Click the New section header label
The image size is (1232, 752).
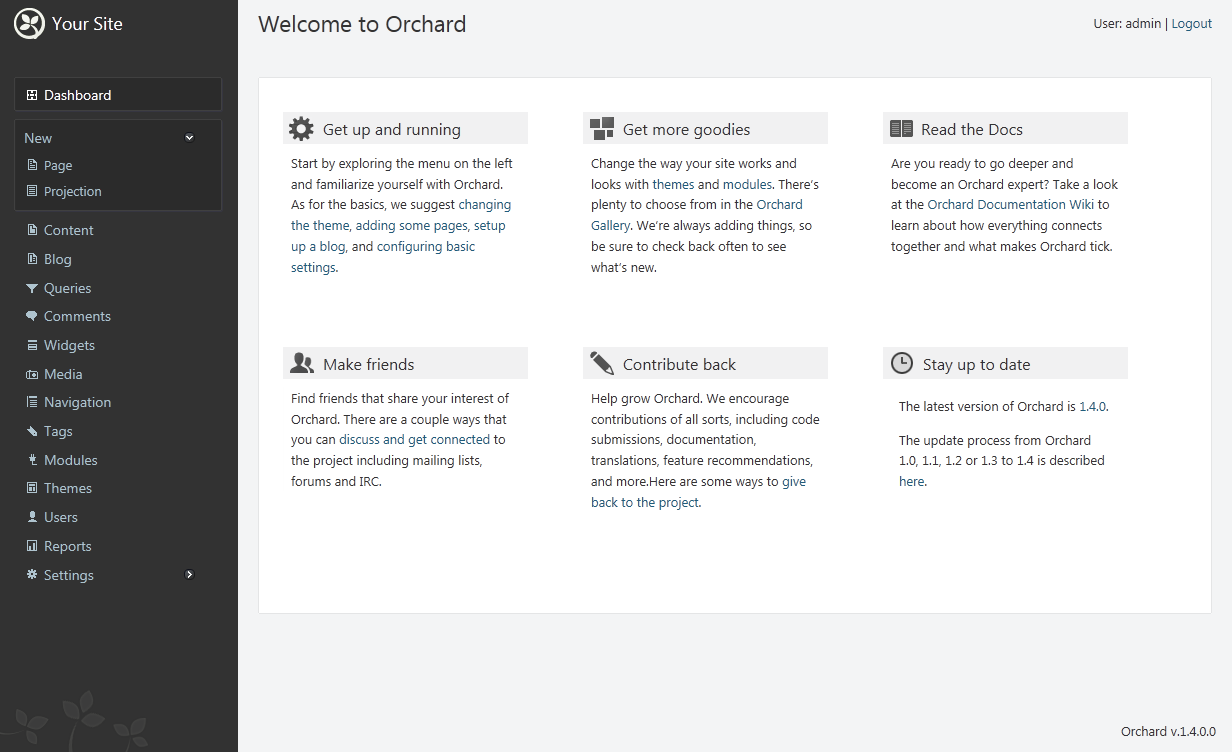38,138
